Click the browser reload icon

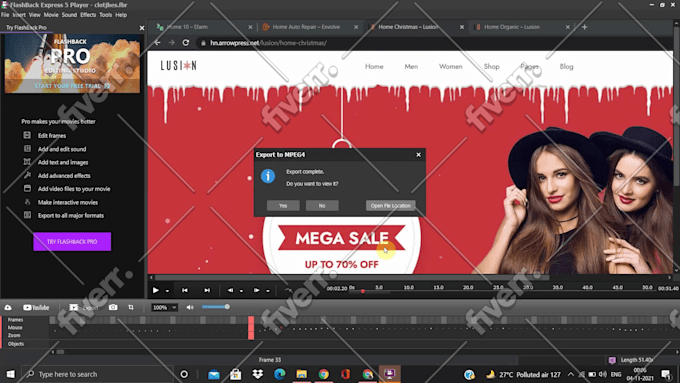186,43
